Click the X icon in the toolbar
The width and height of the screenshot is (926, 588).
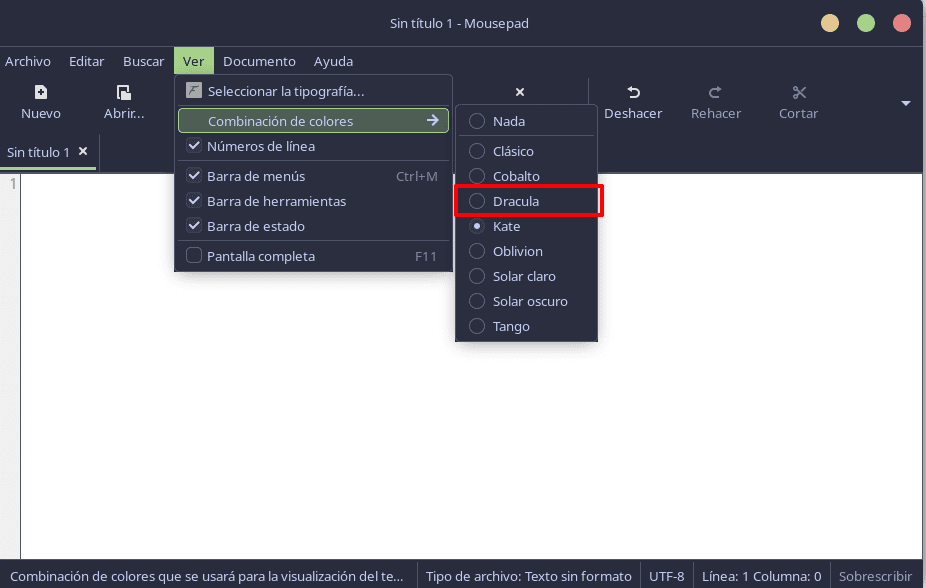[519, 92]
